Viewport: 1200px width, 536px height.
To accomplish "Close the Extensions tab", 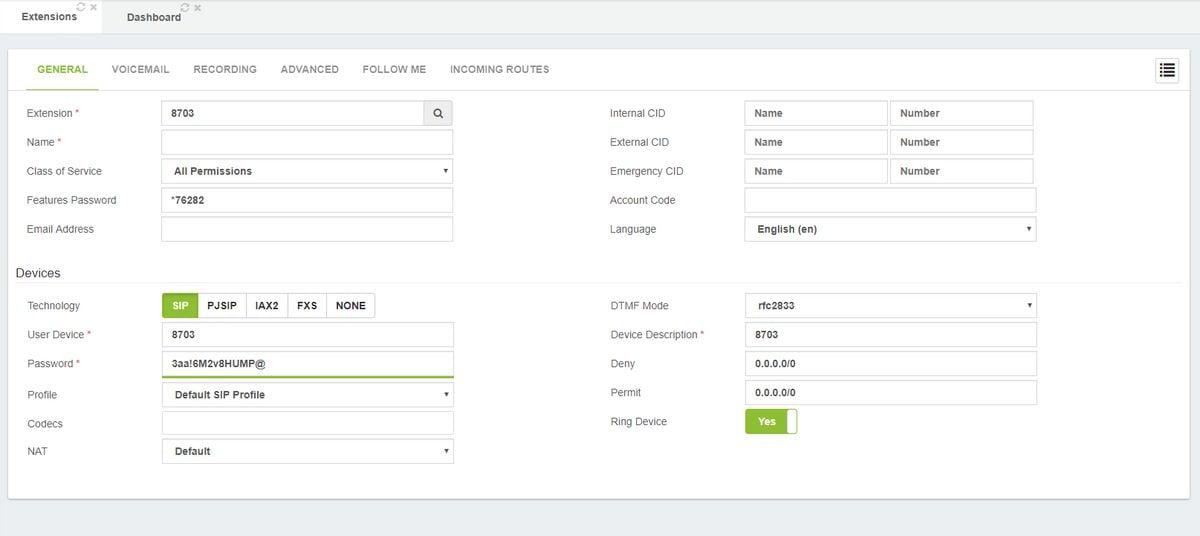I will [93, 7].
